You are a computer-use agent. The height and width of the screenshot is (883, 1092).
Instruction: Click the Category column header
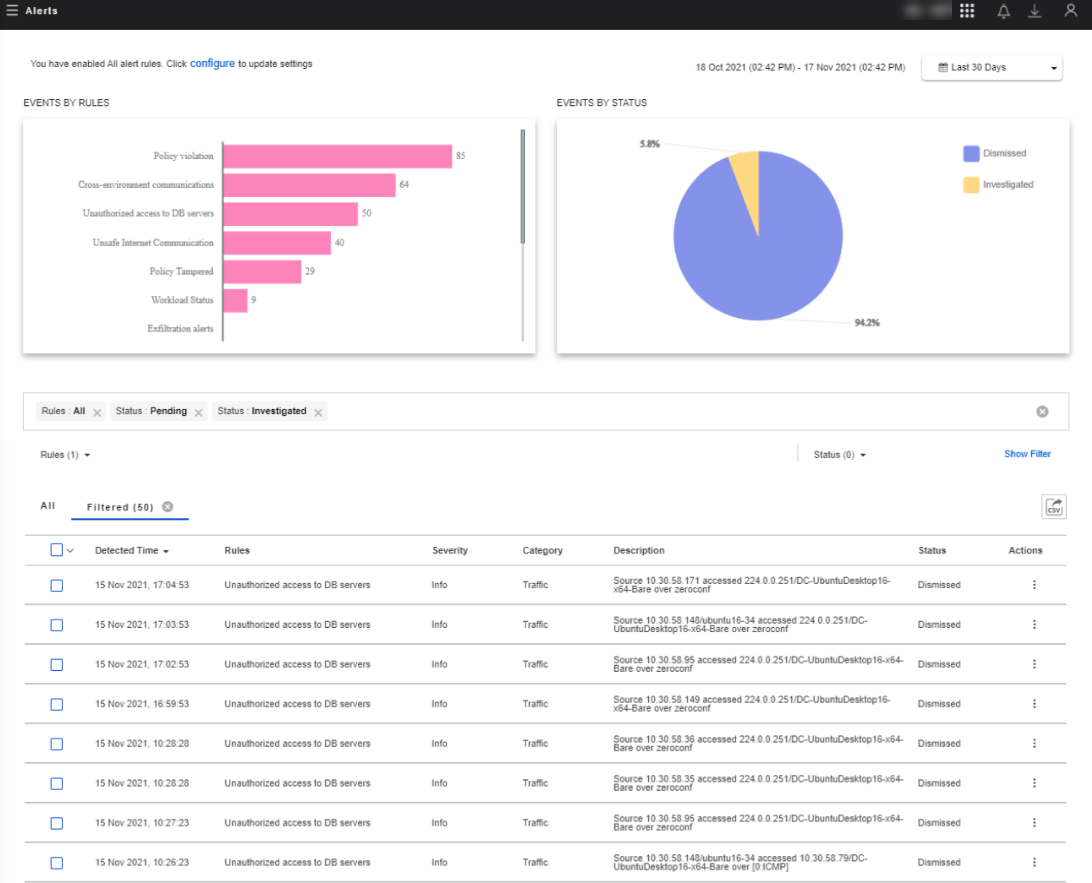543,550
